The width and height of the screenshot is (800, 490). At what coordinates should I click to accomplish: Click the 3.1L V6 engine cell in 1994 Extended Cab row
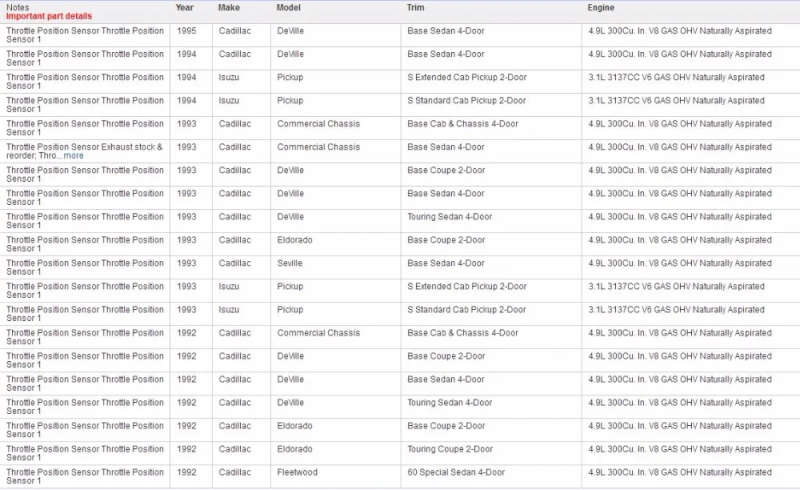tap(676, 77)
